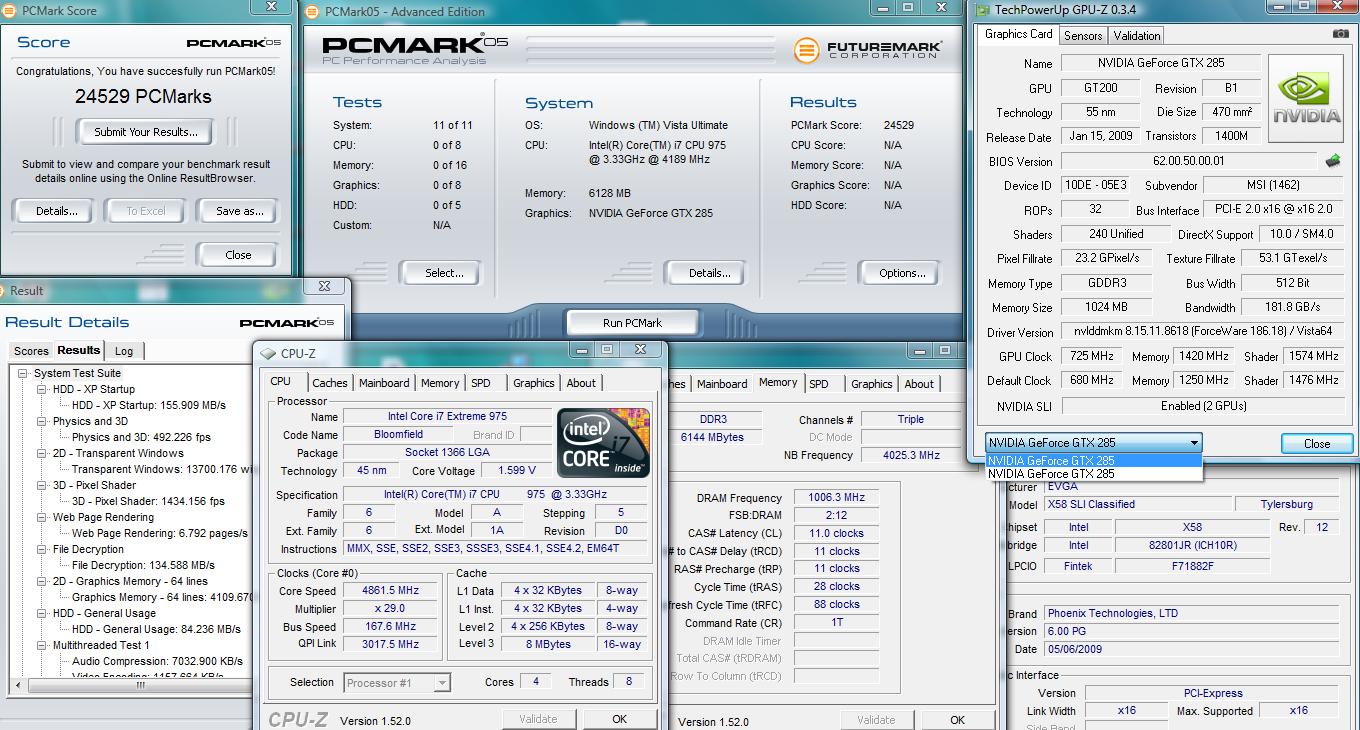Open Graphics tab in the rear CPU-Z window
Screen dimensions: 1360x730
tap(871, 384)
